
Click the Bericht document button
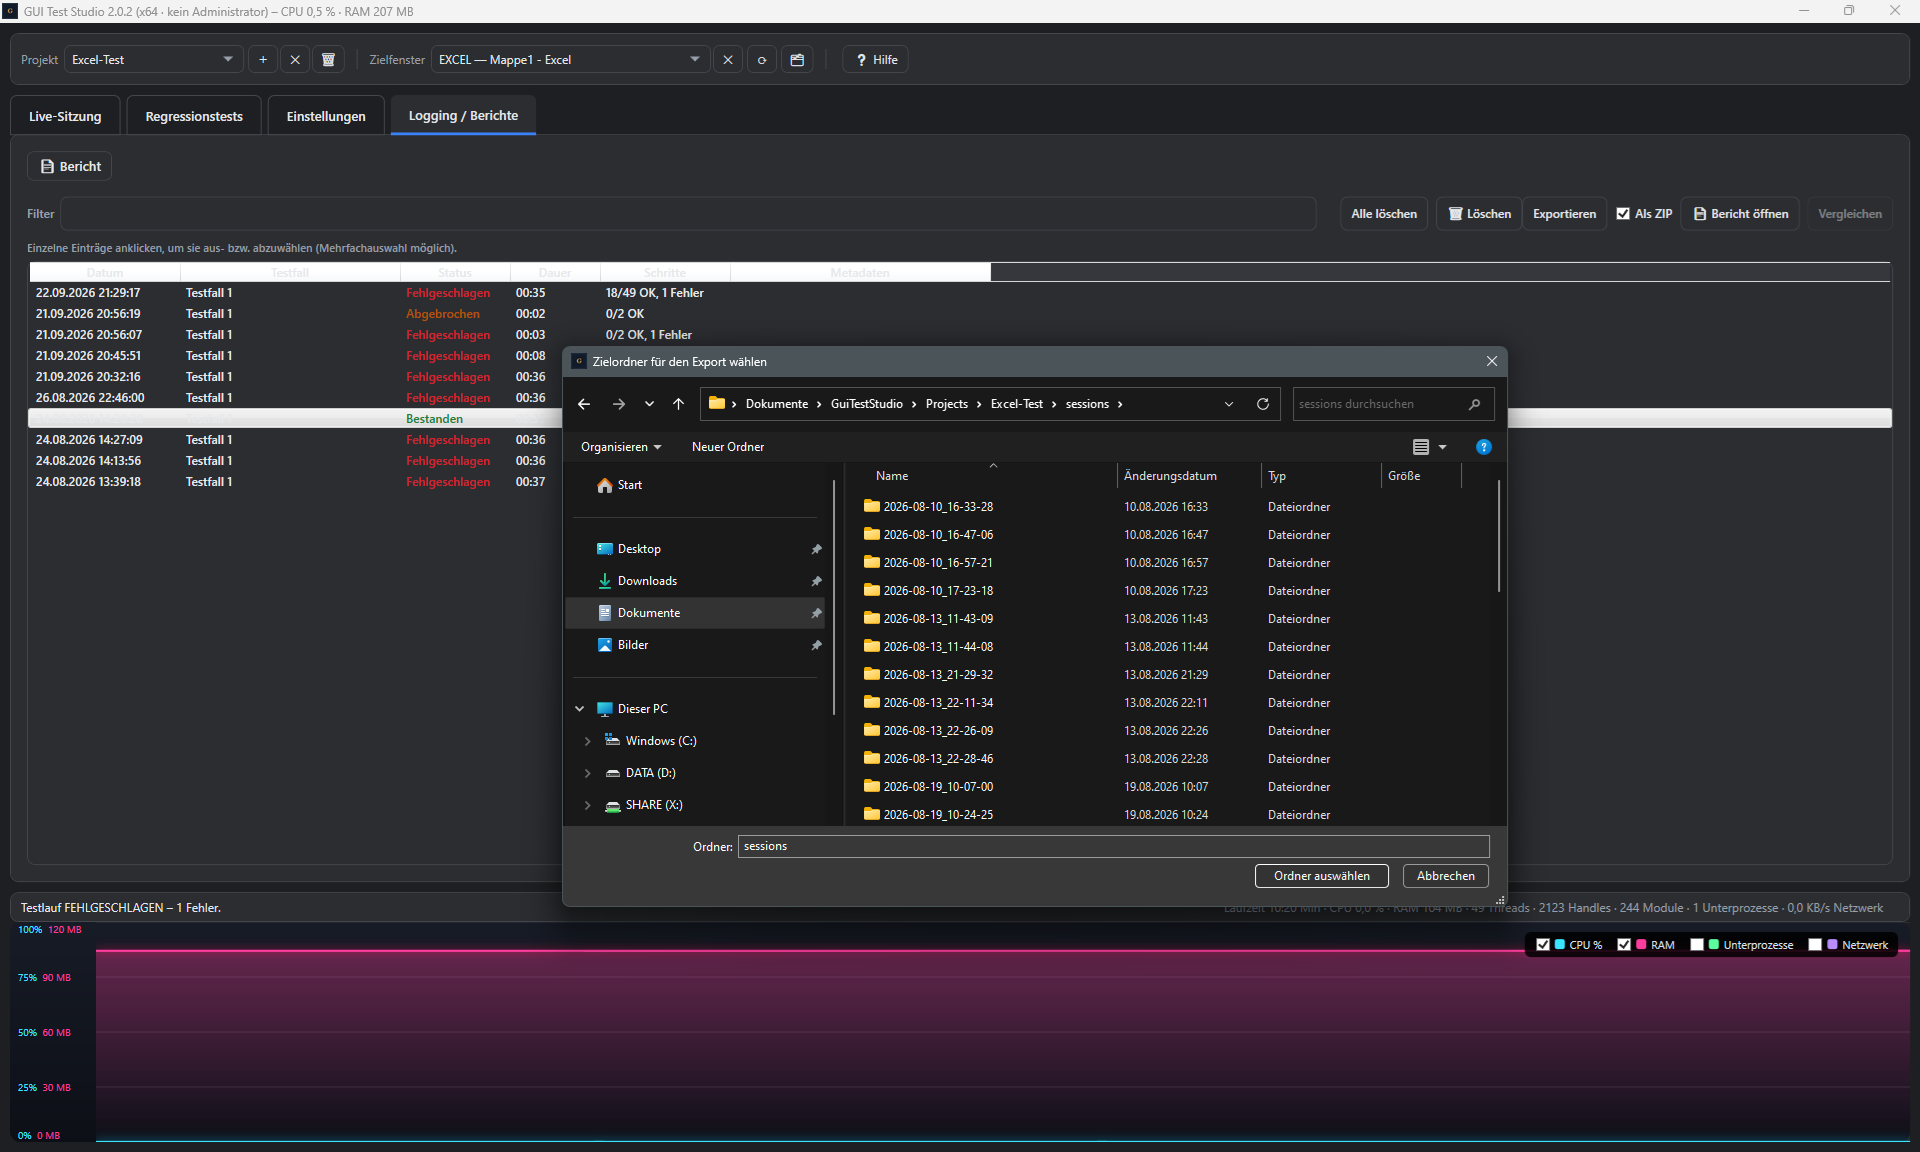pyautogui.click(x=70, y=166)
